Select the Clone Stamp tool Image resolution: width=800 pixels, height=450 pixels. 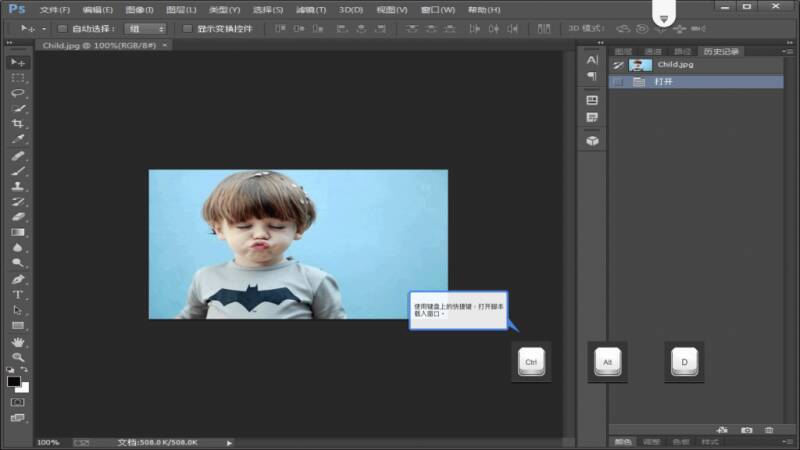18,186
